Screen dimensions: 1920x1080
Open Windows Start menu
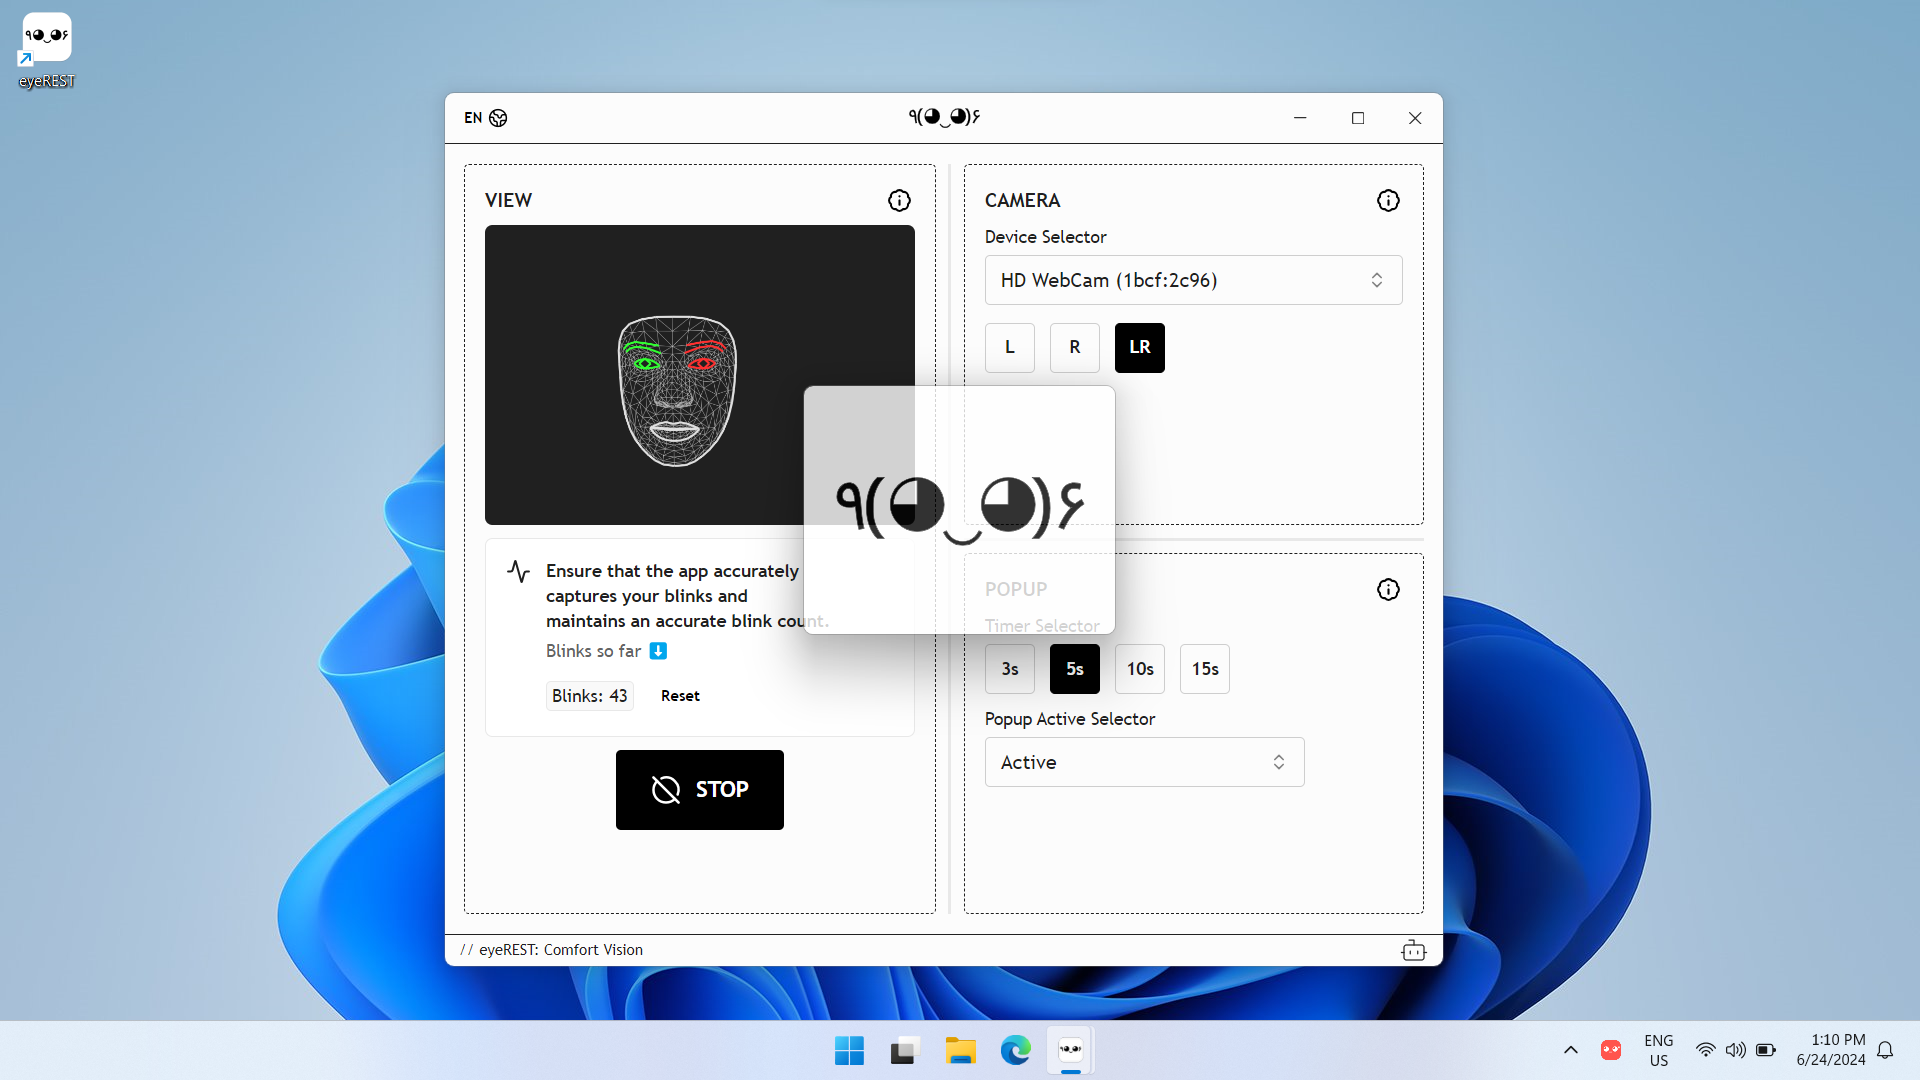849,1050
